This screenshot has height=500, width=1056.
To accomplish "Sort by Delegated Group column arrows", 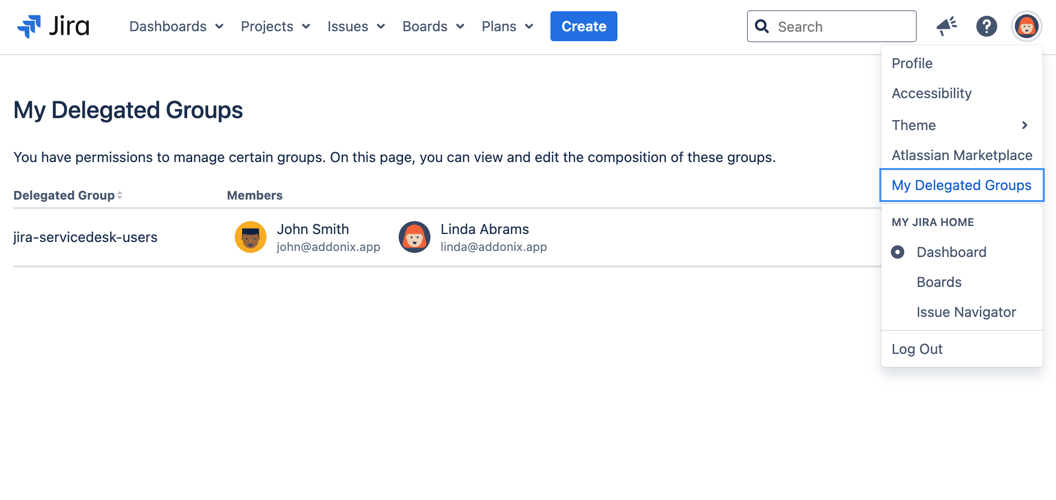I will 120,195.
